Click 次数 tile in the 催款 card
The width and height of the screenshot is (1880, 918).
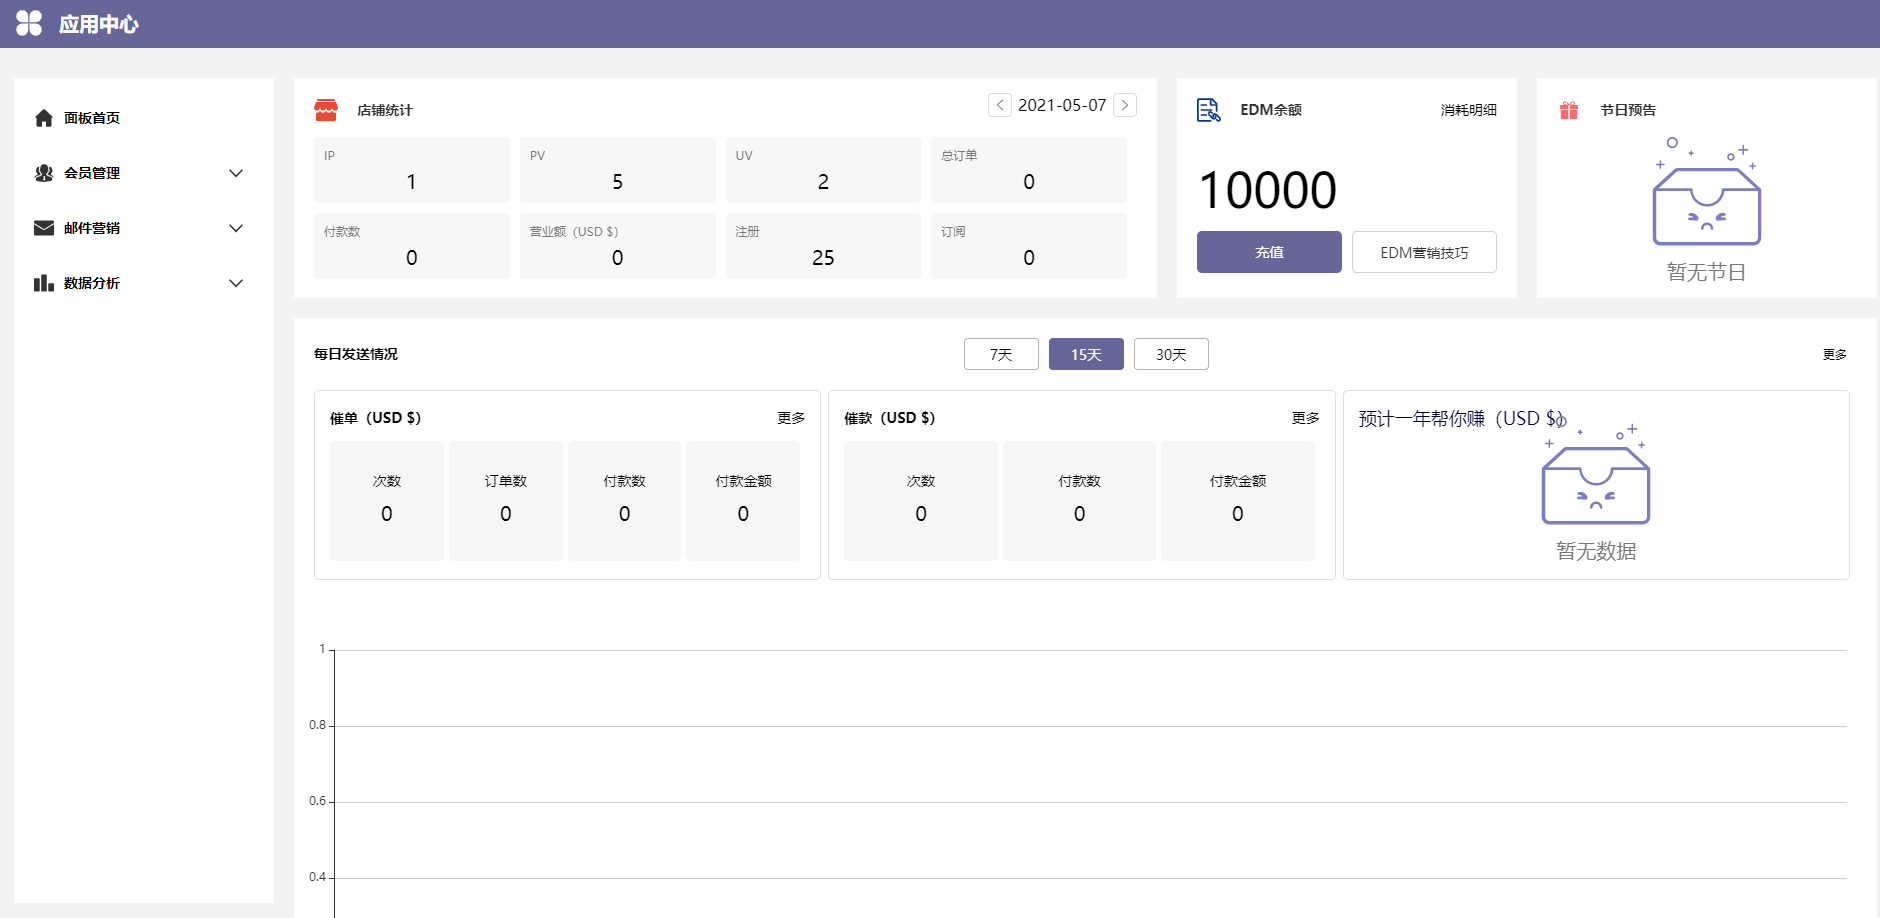921,501
